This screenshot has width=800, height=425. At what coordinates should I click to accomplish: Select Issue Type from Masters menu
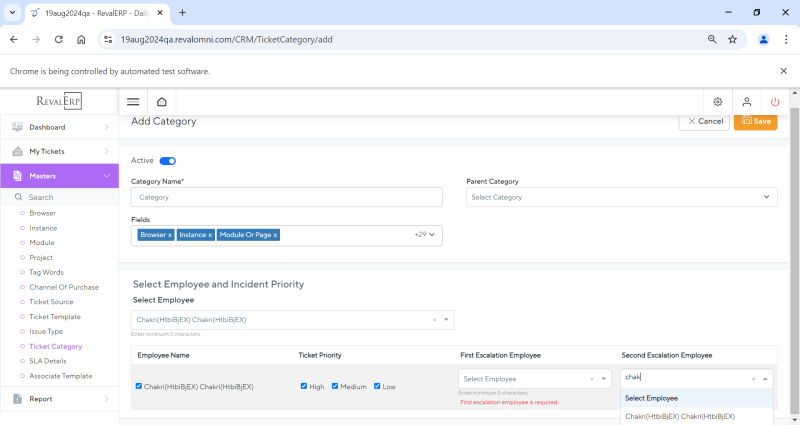click(x=47, y=331)
